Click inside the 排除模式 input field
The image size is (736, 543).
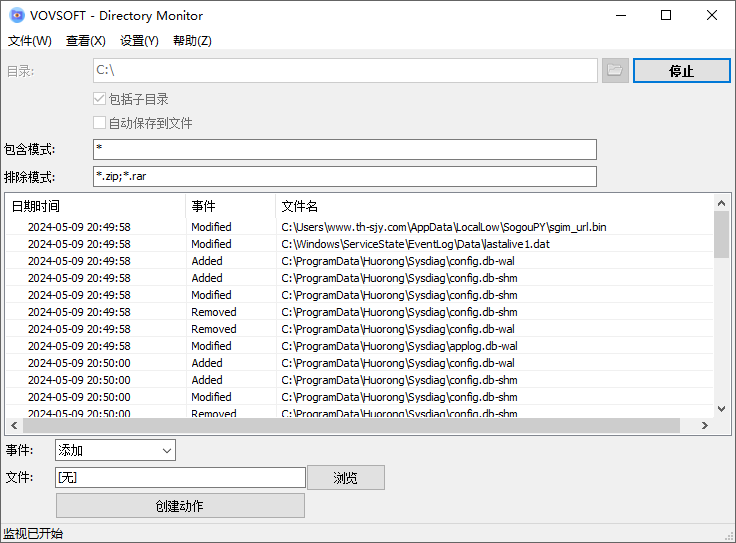point(345,177)
